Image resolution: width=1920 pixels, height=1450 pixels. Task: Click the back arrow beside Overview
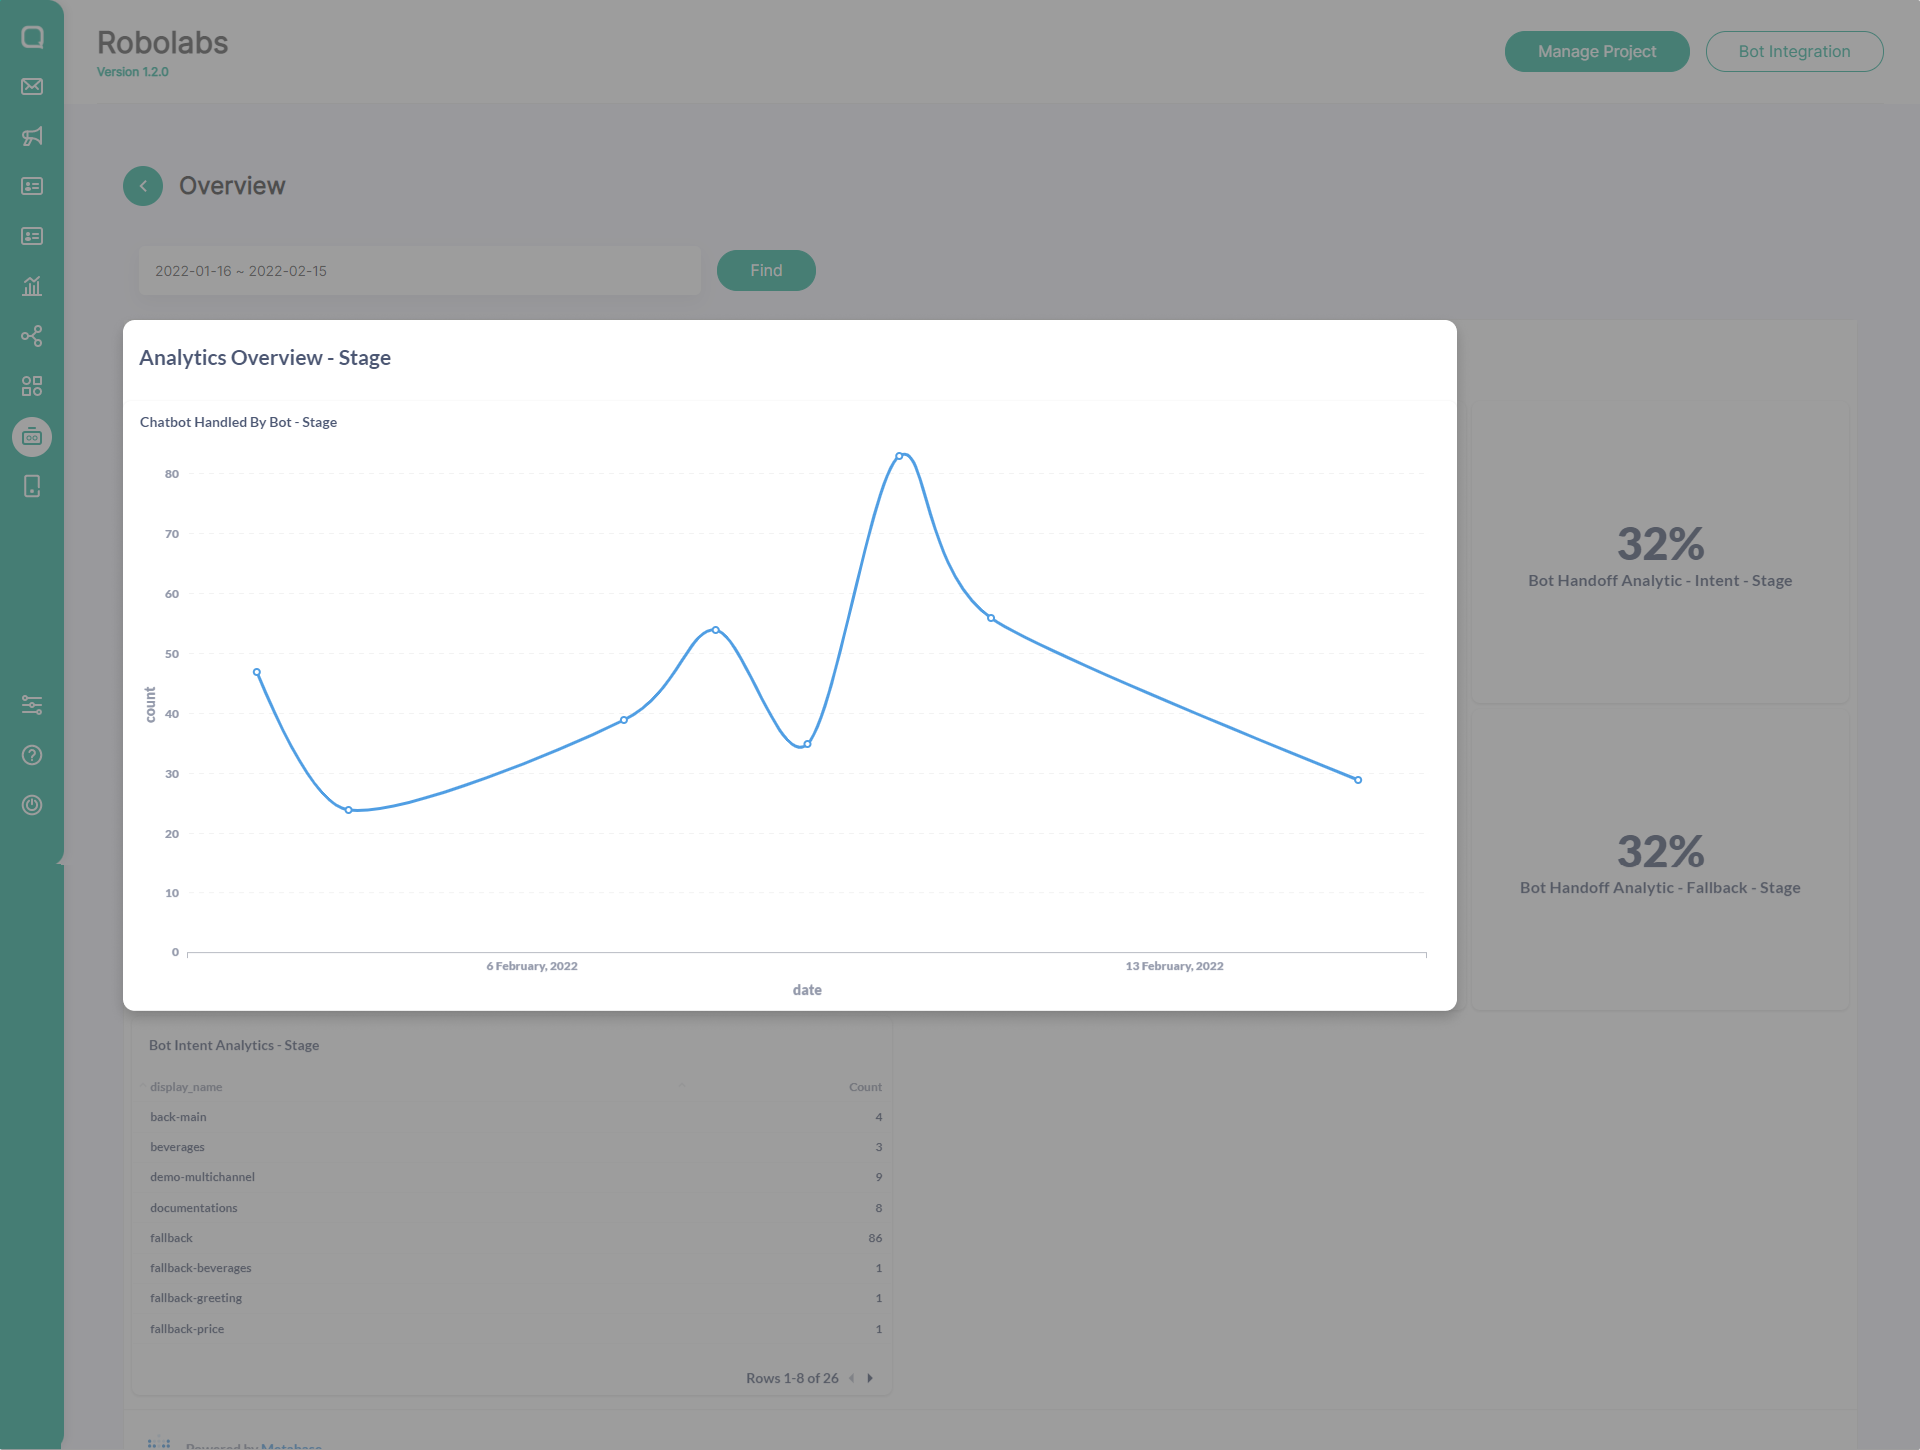143,186
